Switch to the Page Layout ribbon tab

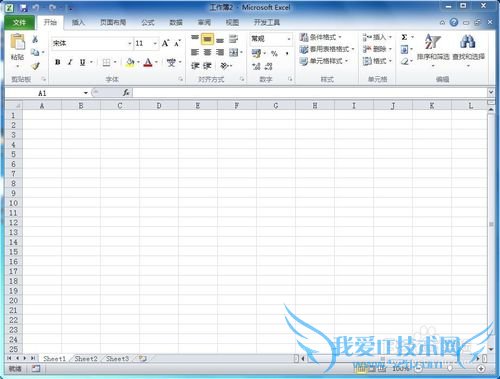pyautogui.click(x=113, y=22)
